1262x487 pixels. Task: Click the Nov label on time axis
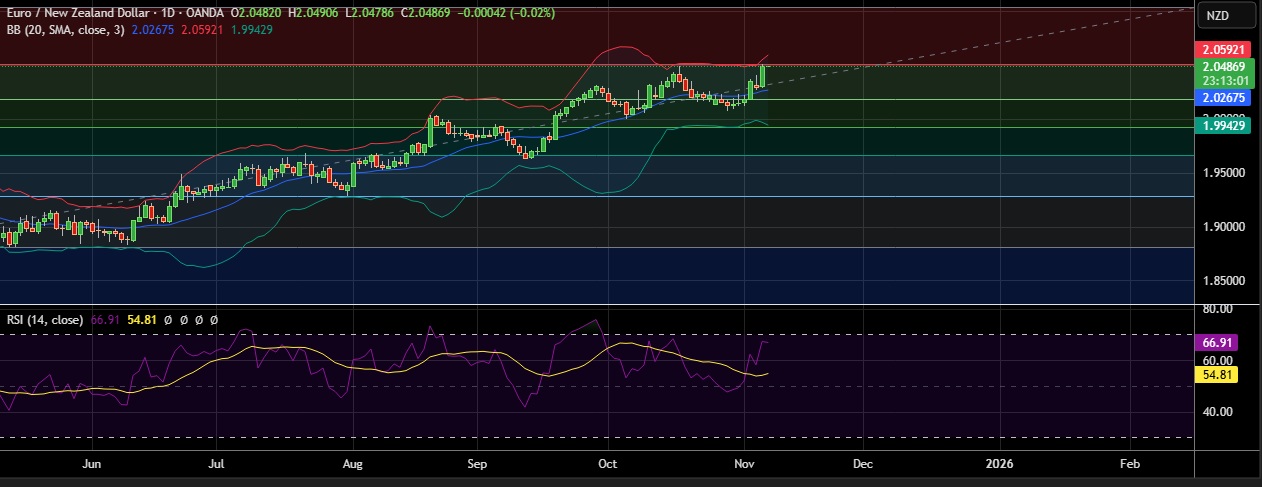(744, 464)
